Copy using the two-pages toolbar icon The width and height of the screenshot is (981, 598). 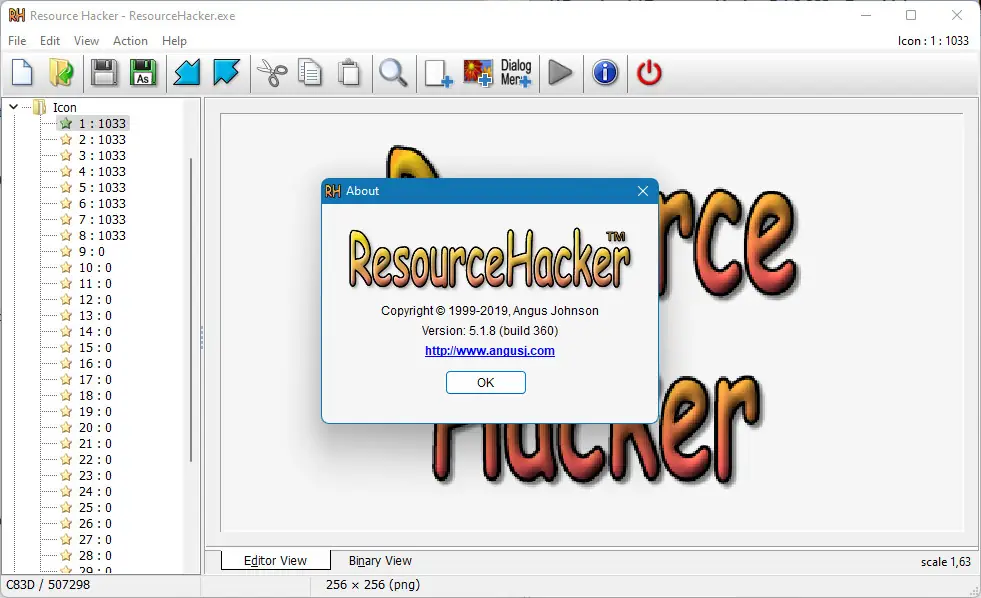[310, 73]
